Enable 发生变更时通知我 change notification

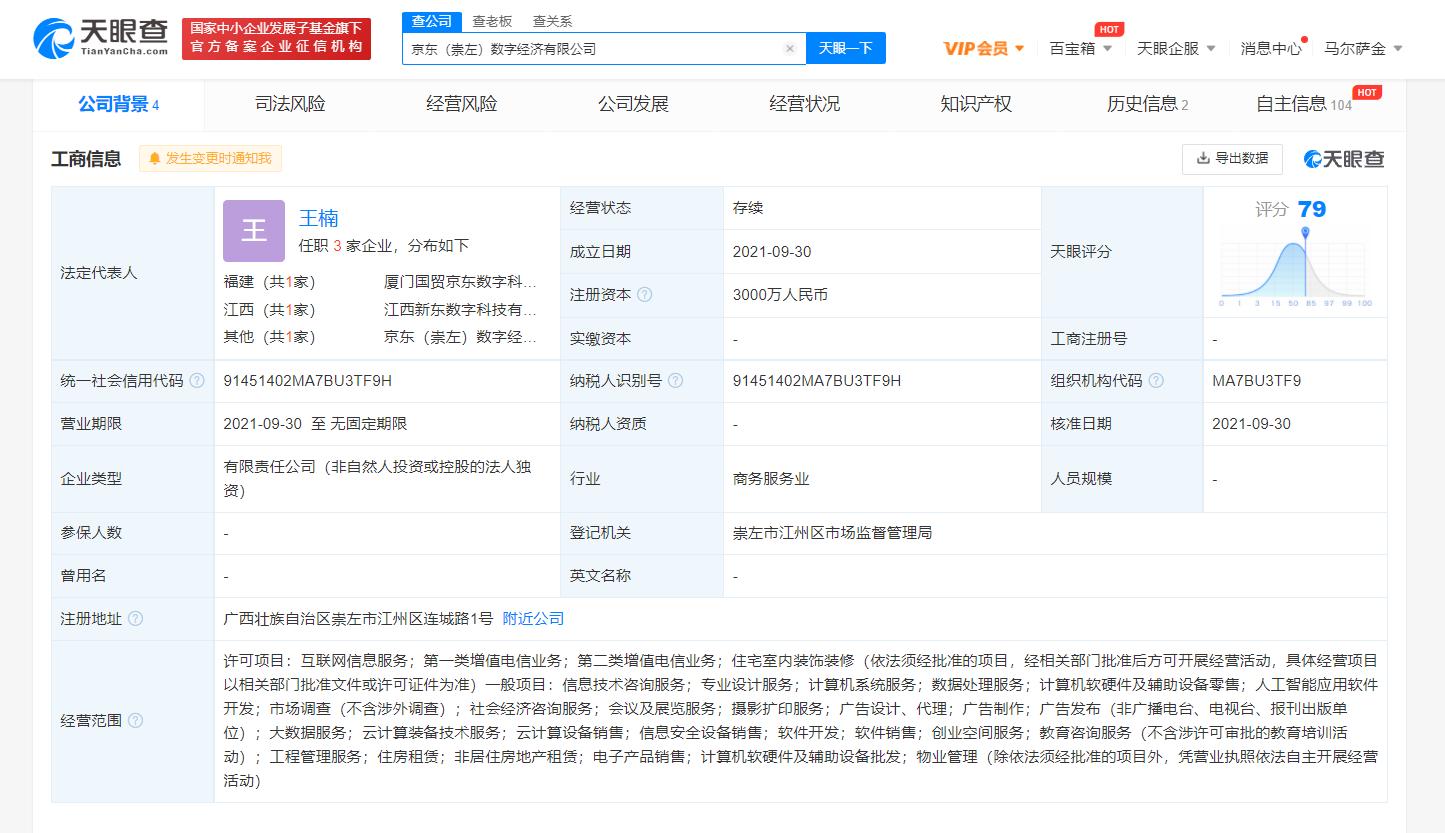(211, 158)
